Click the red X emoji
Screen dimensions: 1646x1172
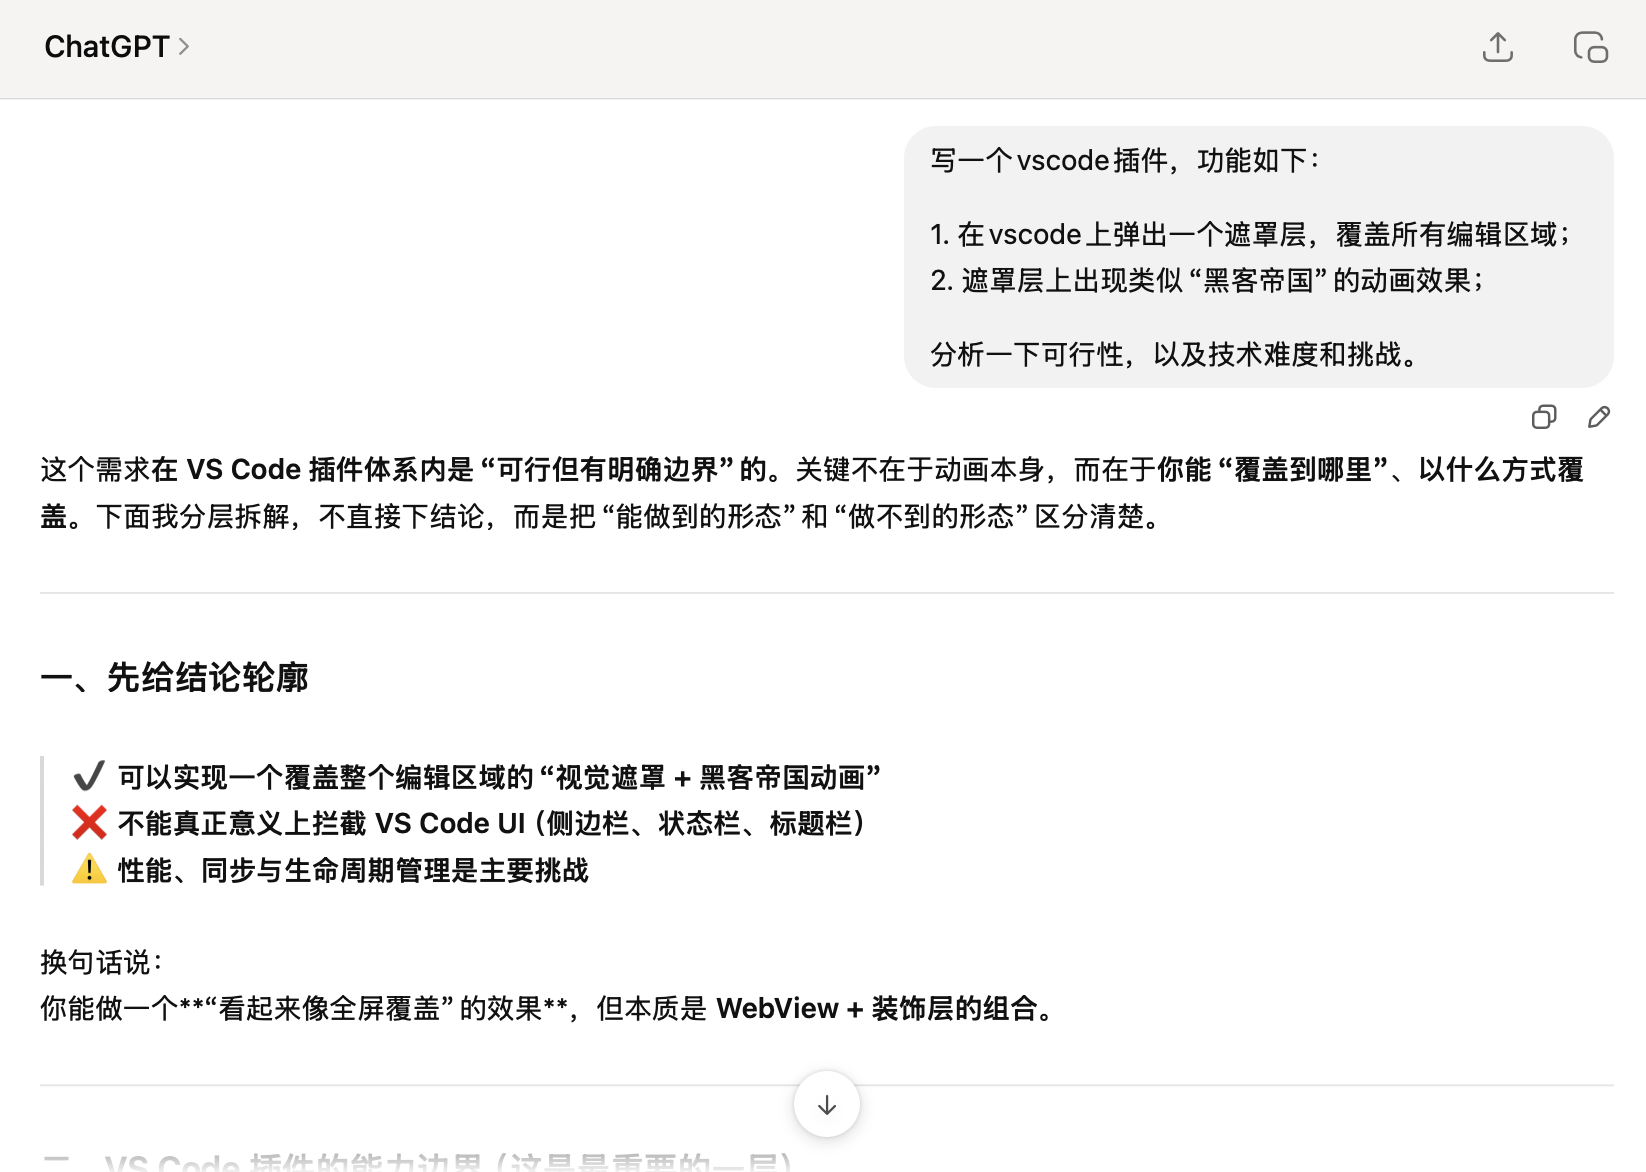point(89,823)
